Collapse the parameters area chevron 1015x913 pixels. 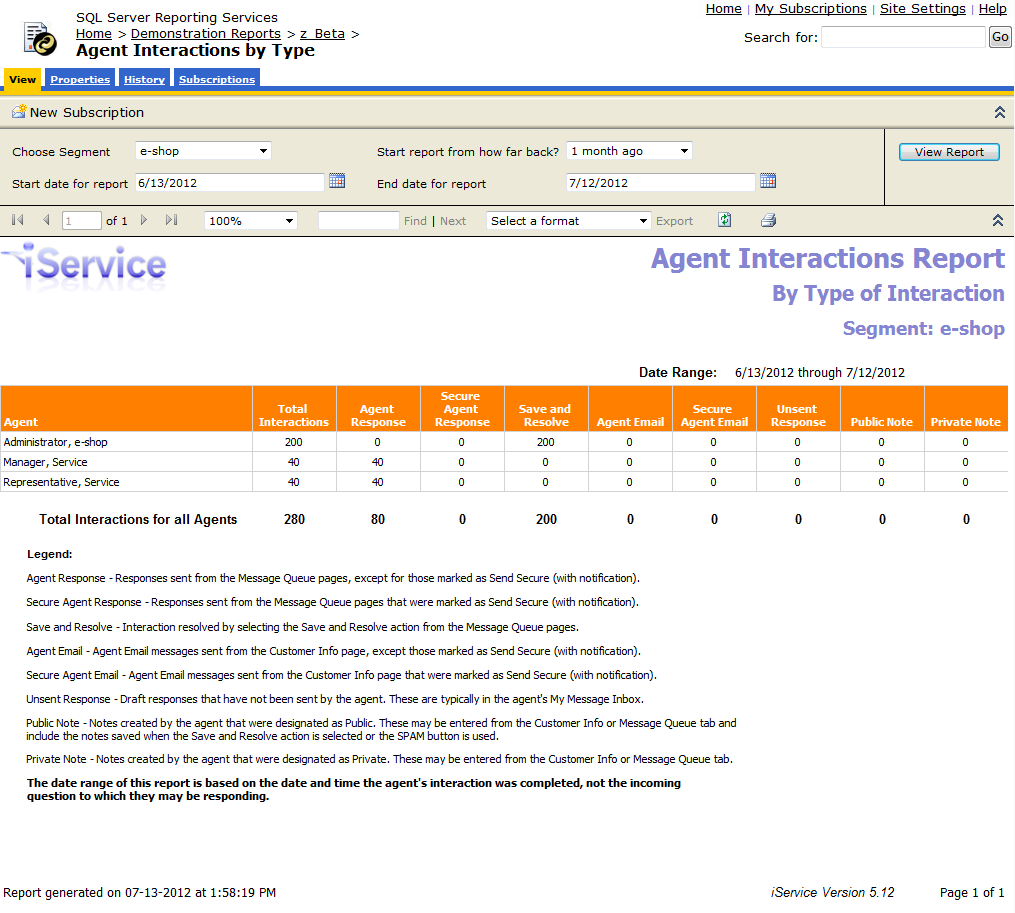point(999,112)
